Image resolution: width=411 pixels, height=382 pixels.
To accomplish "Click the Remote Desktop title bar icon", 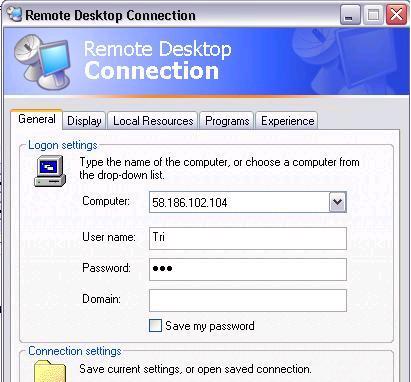I will (x=14, y=14).
